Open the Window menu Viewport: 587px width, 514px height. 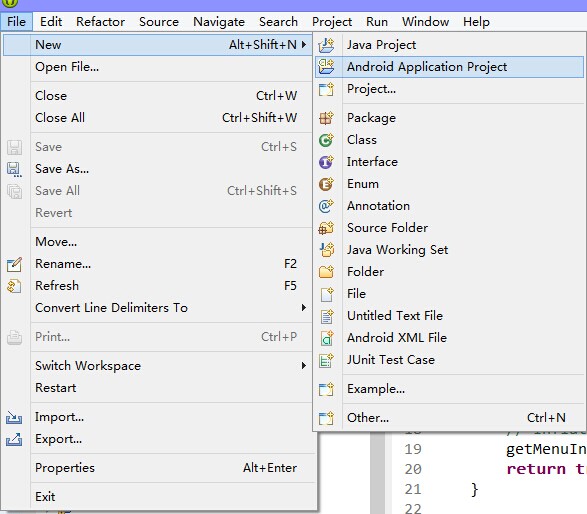point(425,22)
